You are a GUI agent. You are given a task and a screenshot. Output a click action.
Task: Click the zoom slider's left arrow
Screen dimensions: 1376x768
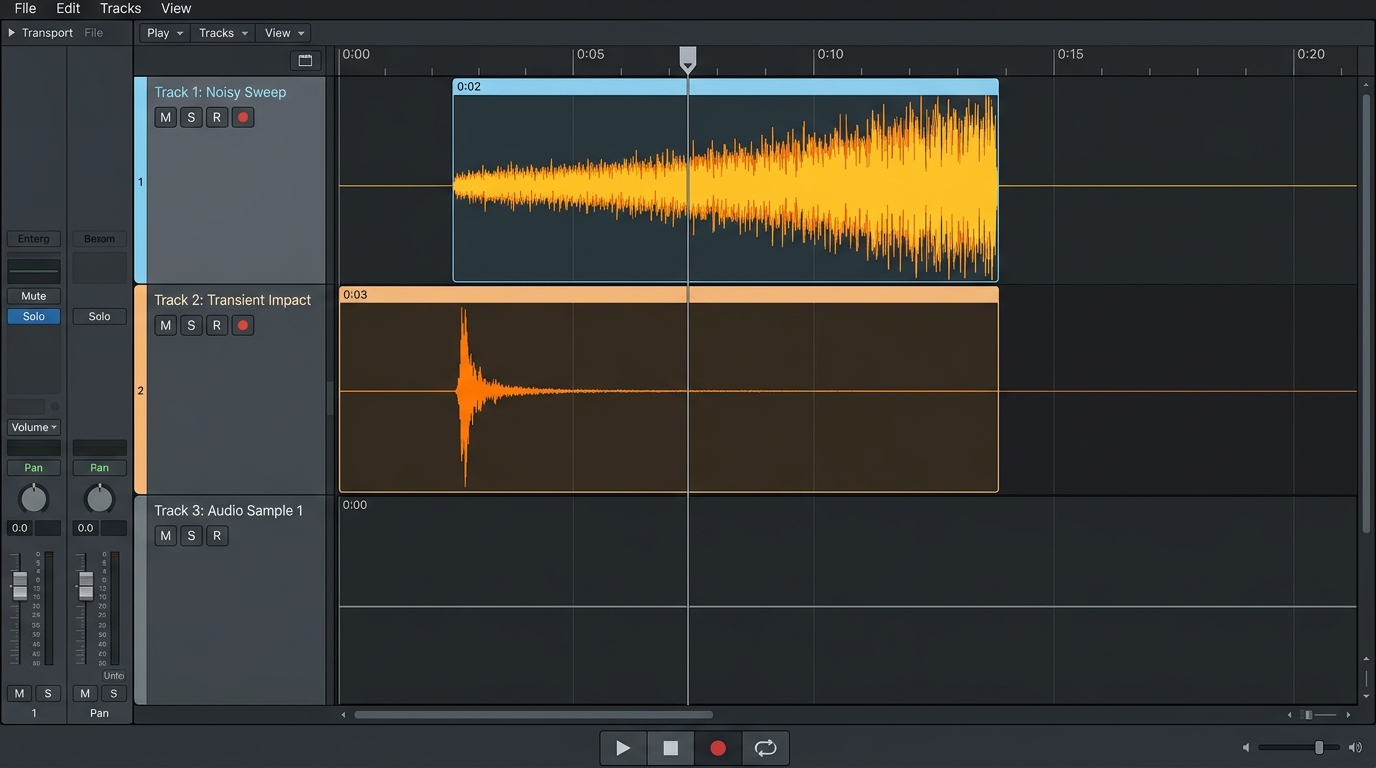click(1289, 715)
